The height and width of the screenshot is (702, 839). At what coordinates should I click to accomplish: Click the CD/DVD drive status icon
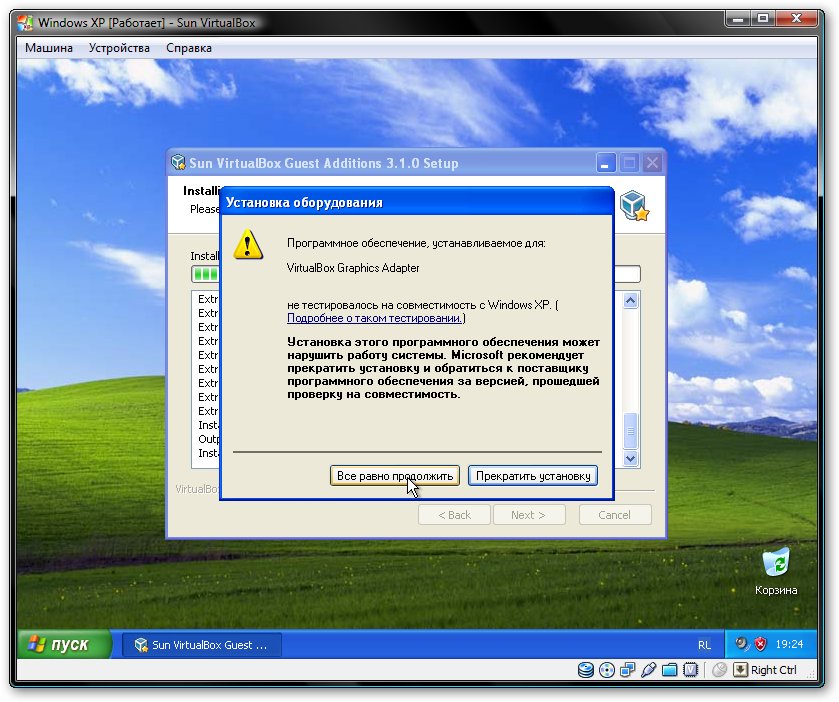click(607, 670)
